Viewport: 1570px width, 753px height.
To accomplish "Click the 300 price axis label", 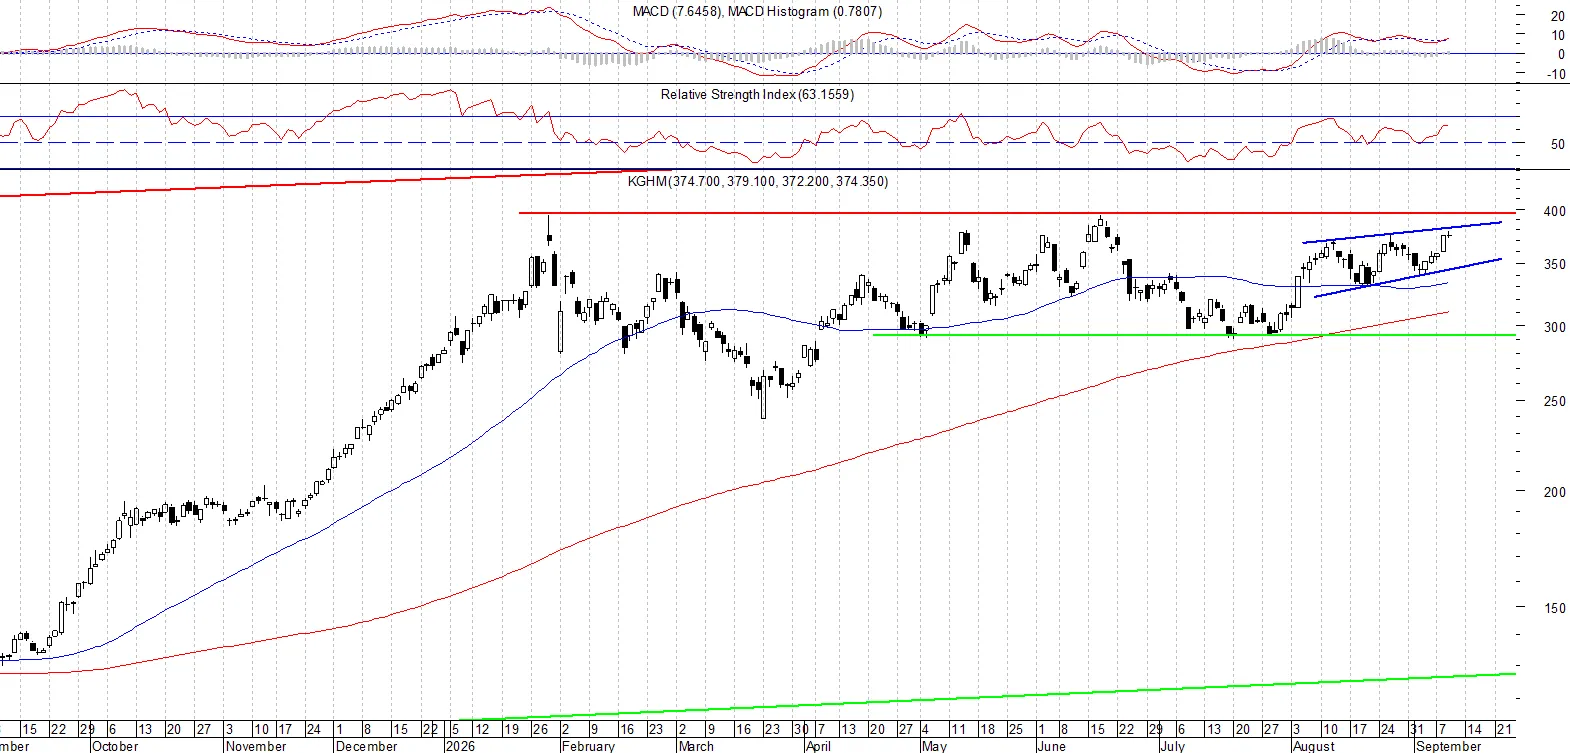I will click(x=1555, y=327).
